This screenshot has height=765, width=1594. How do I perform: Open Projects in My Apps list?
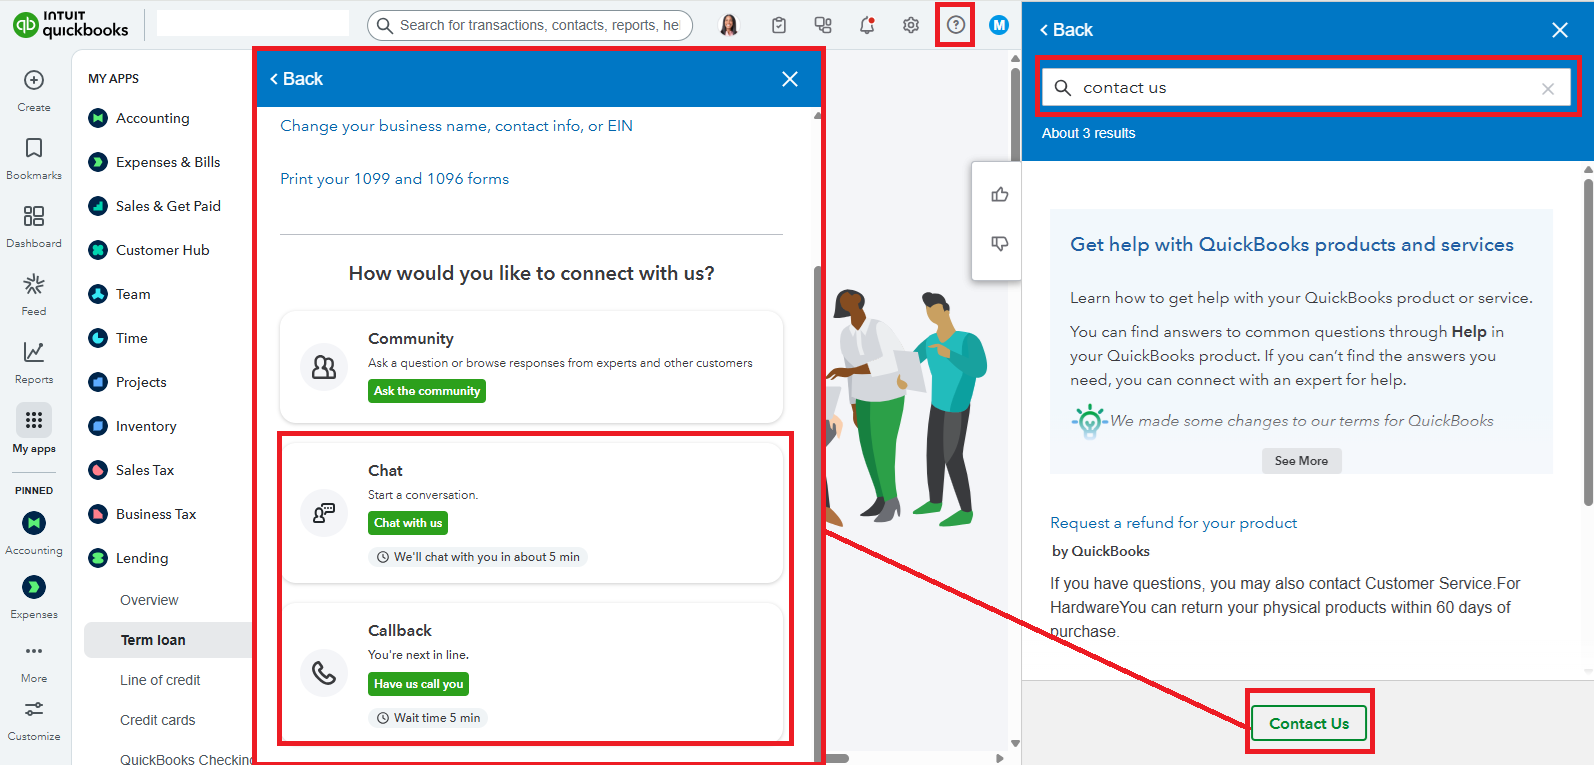coord(128,382)
